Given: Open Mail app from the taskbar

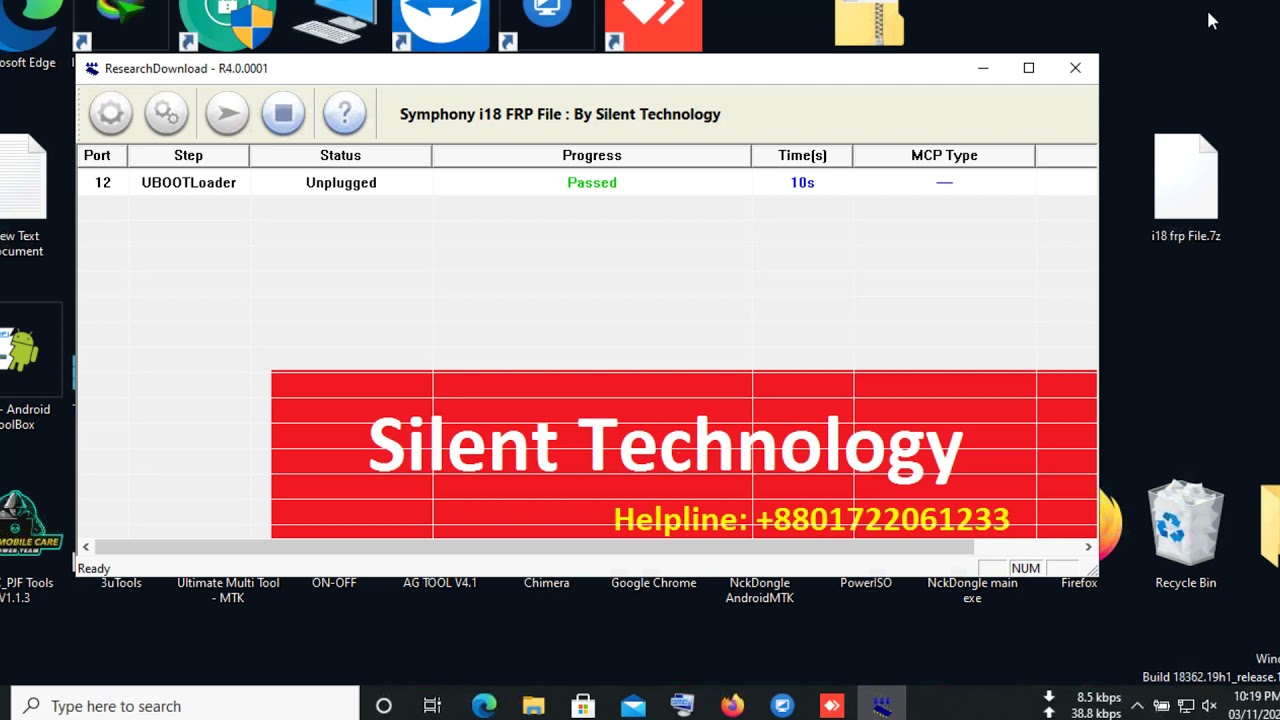Looking at the screenshot, I should (x=633, y=706).
